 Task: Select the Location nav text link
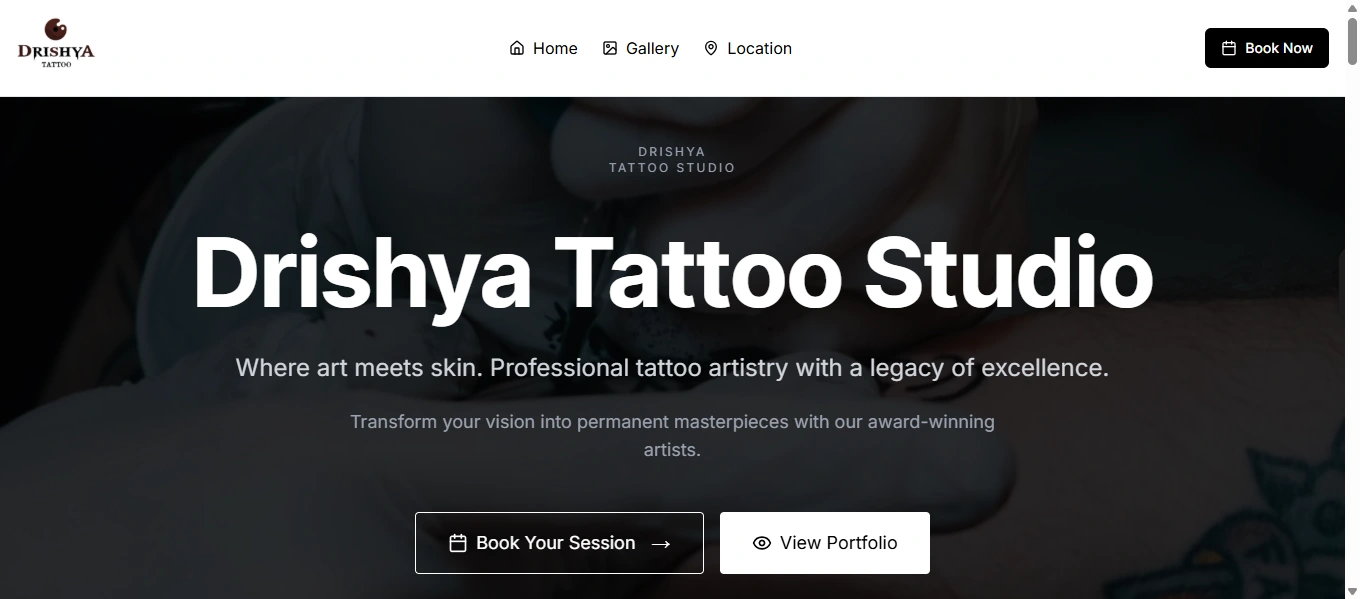click(759, 48)
